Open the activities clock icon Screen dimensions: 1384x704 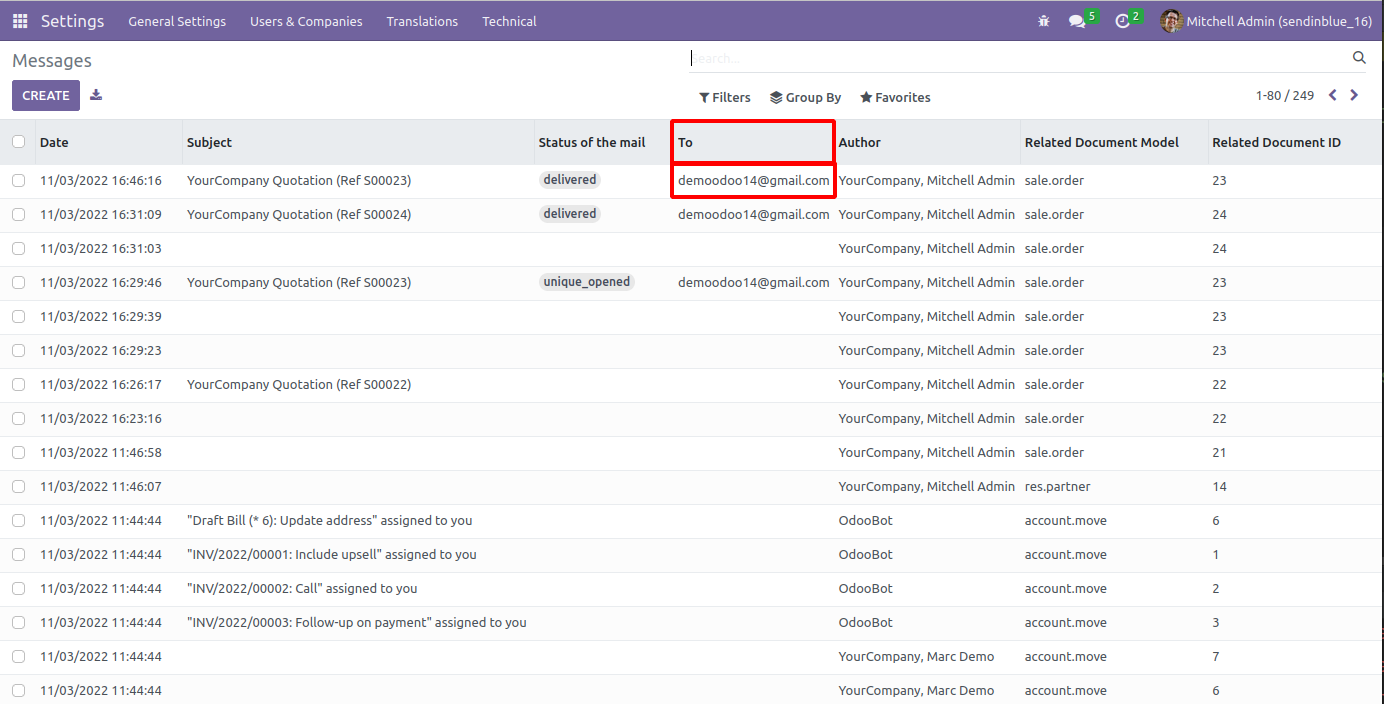(1123, 21)
